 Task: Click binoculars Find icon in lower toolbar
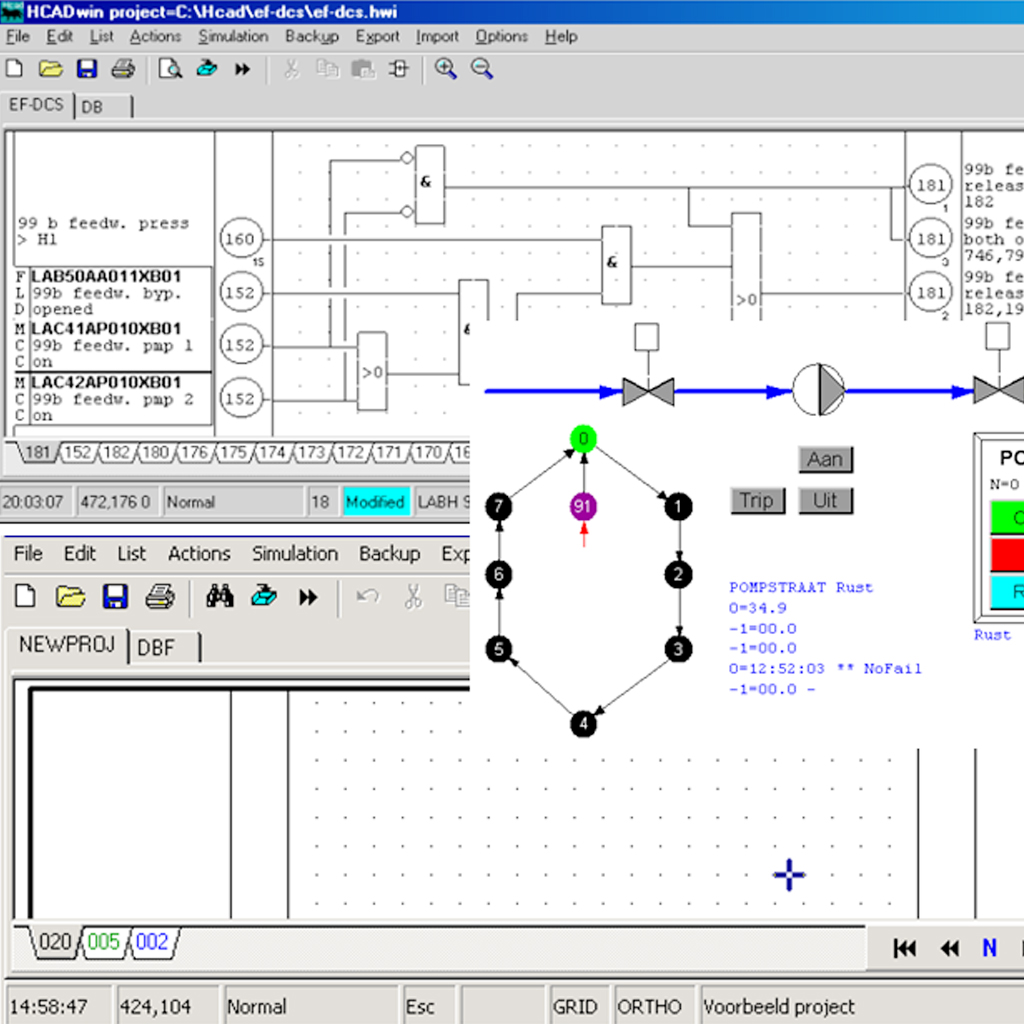220,596
